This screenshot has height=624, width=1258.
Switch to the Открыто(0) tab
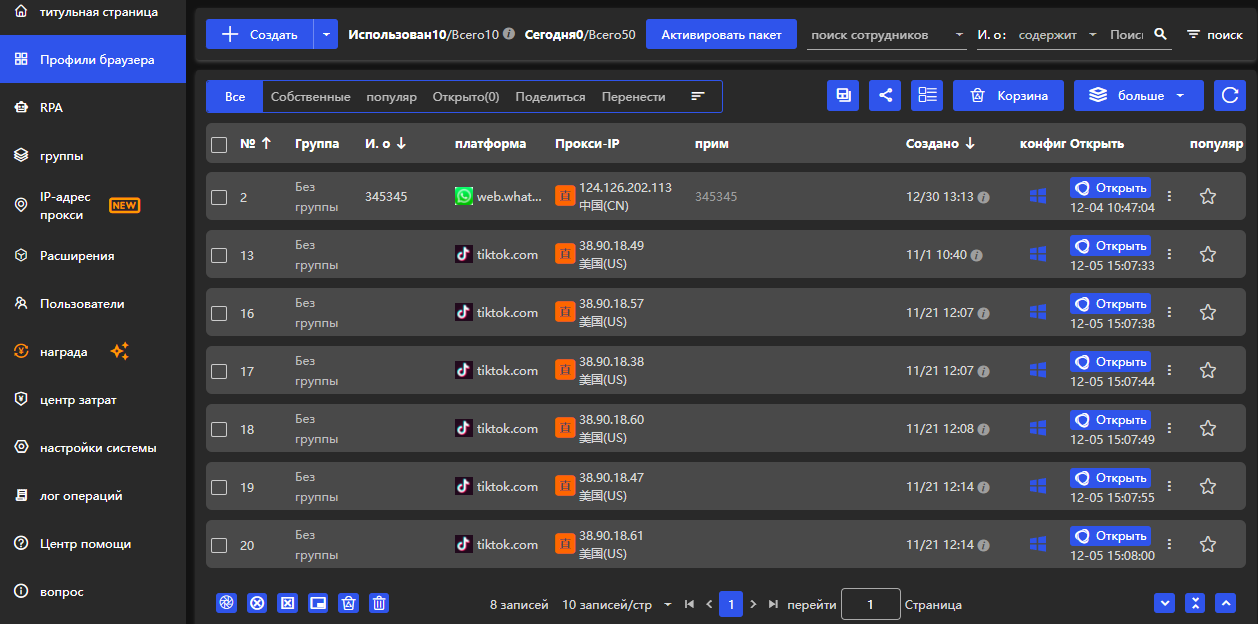[x=466, y=97]
